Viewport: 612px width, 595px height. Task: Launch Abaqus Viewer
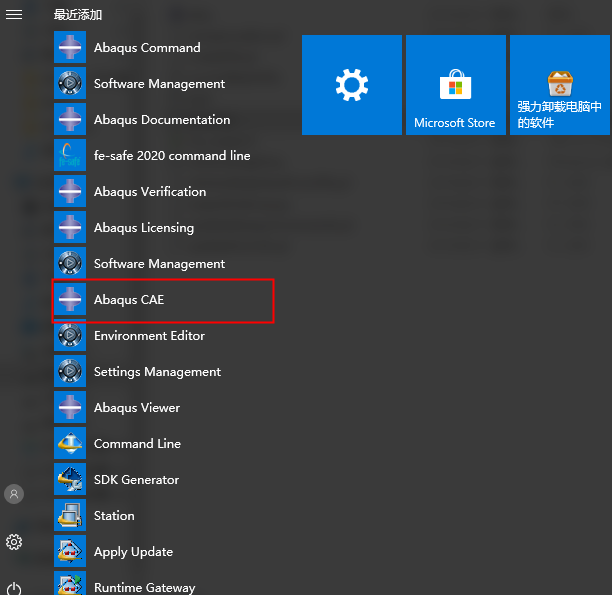136,408
